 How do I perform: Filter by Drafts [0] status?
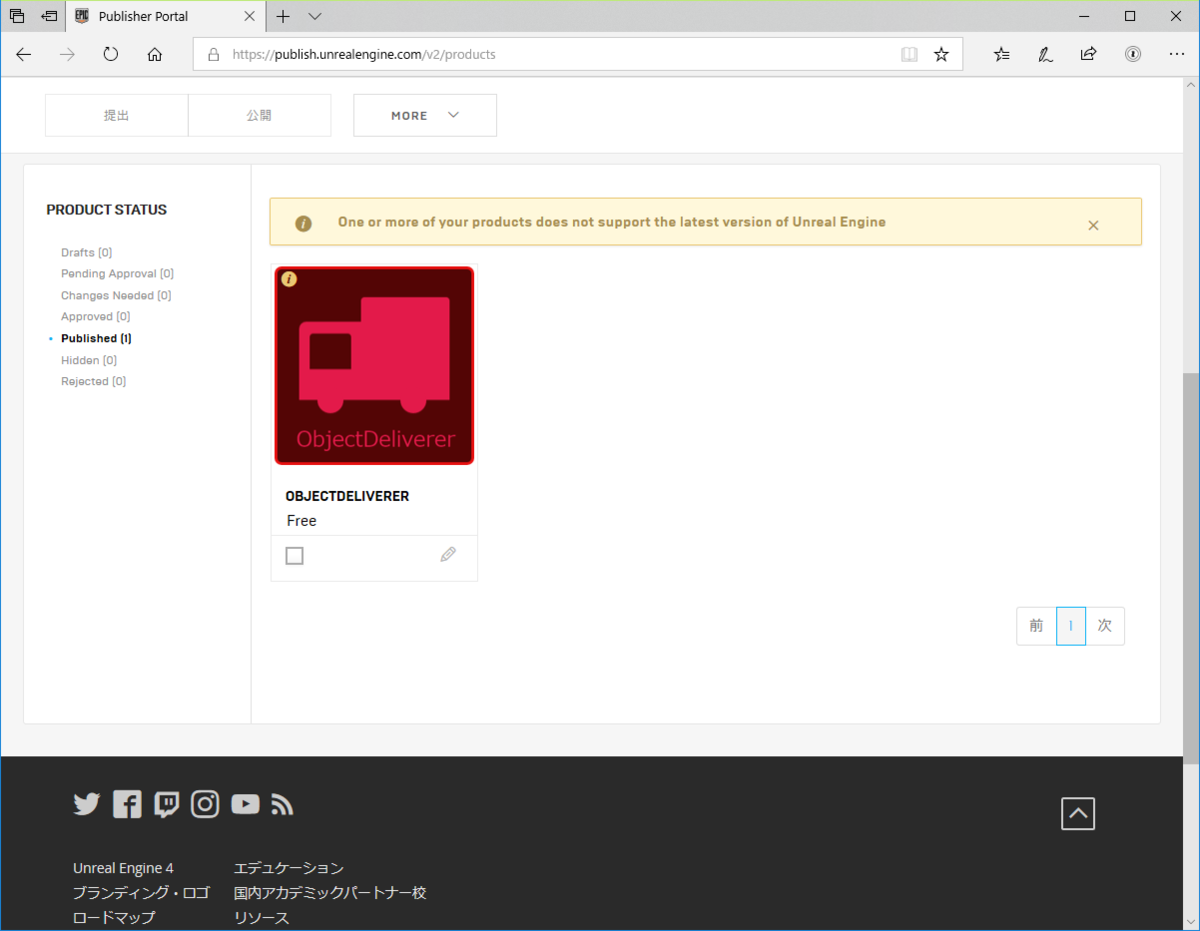[x=87, y=252]
